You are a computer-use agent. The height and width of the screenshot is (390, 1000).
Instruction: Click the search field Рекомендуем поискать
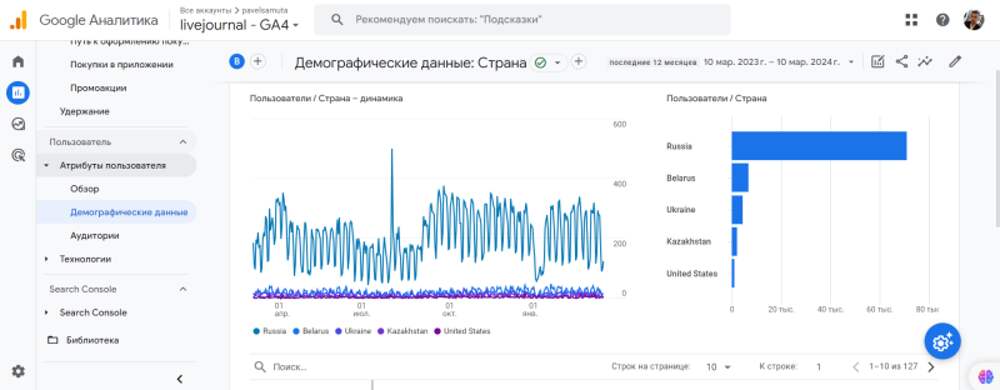(522, 20)
